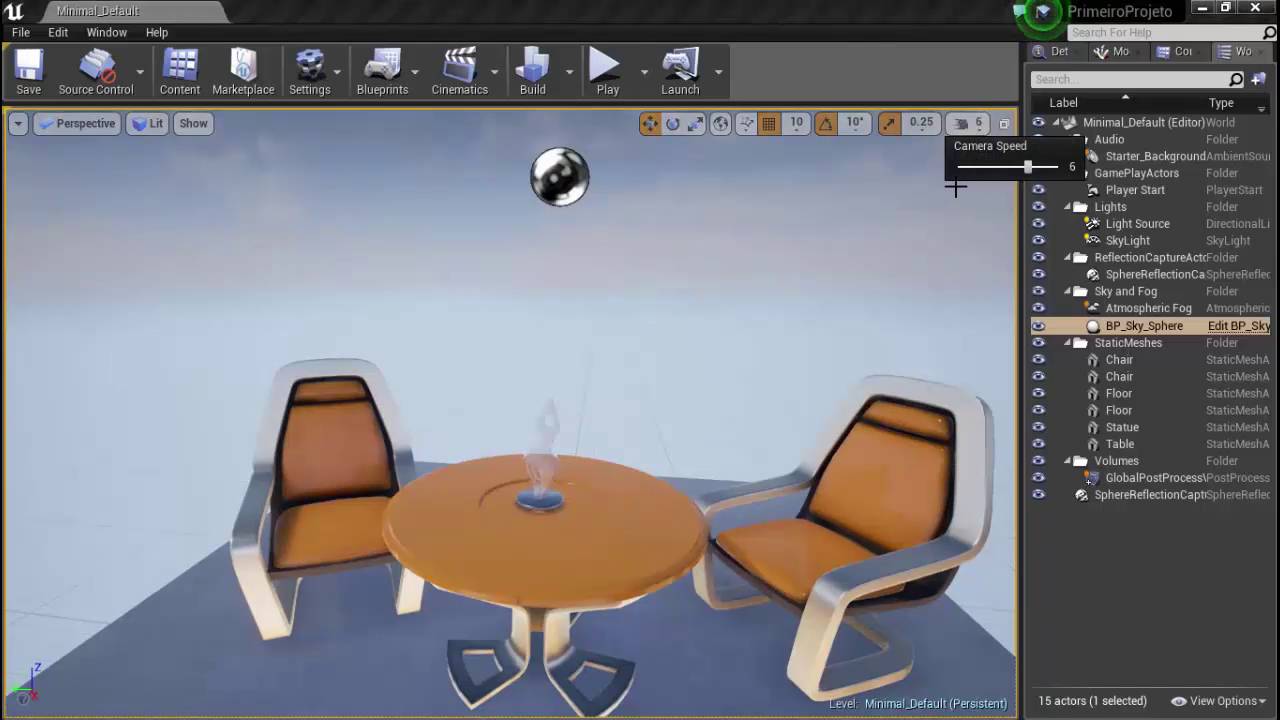Click the search magnifier in Search For Help
The height and width of the screenshot is (720, 1280).
tap(1270, 33)
